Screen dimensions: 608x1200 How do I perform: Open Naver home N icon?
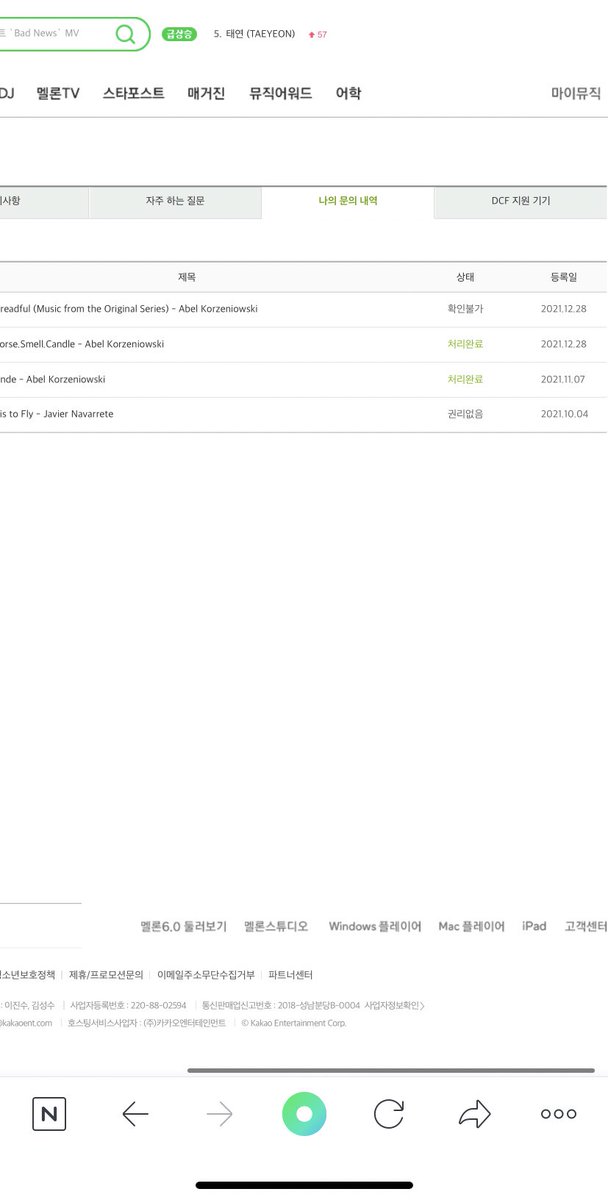click(x=49, y=1114)
